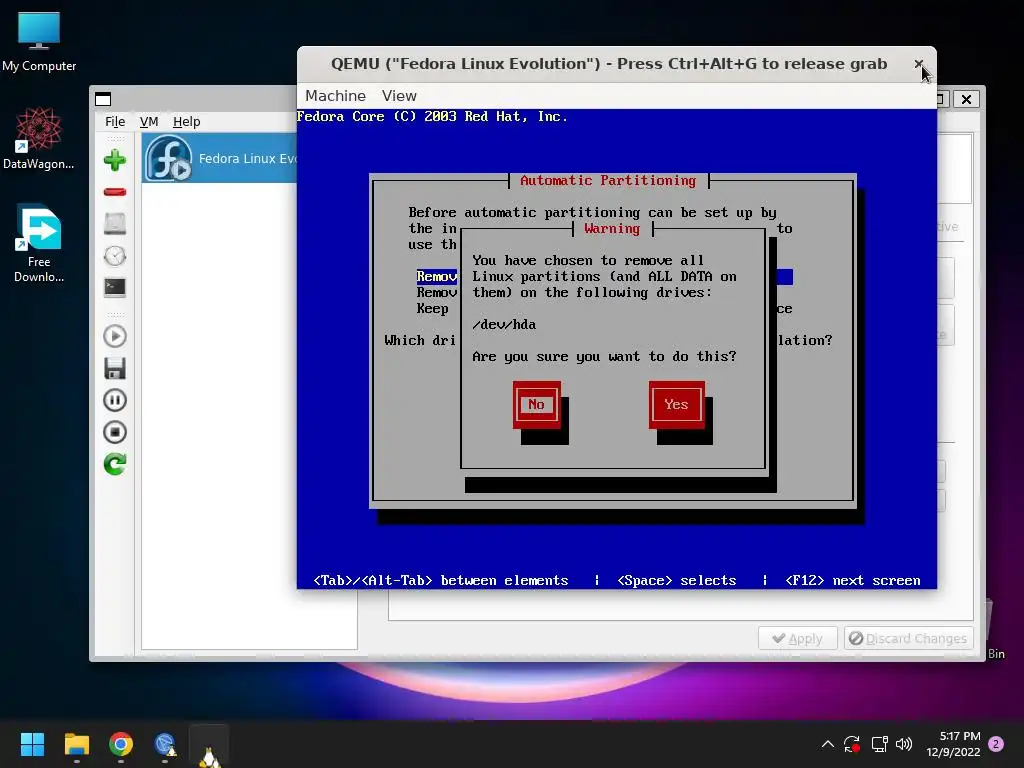Open the Help menu in VM manager
Viewport: 1024px width, 768px height.
point(187,121)
